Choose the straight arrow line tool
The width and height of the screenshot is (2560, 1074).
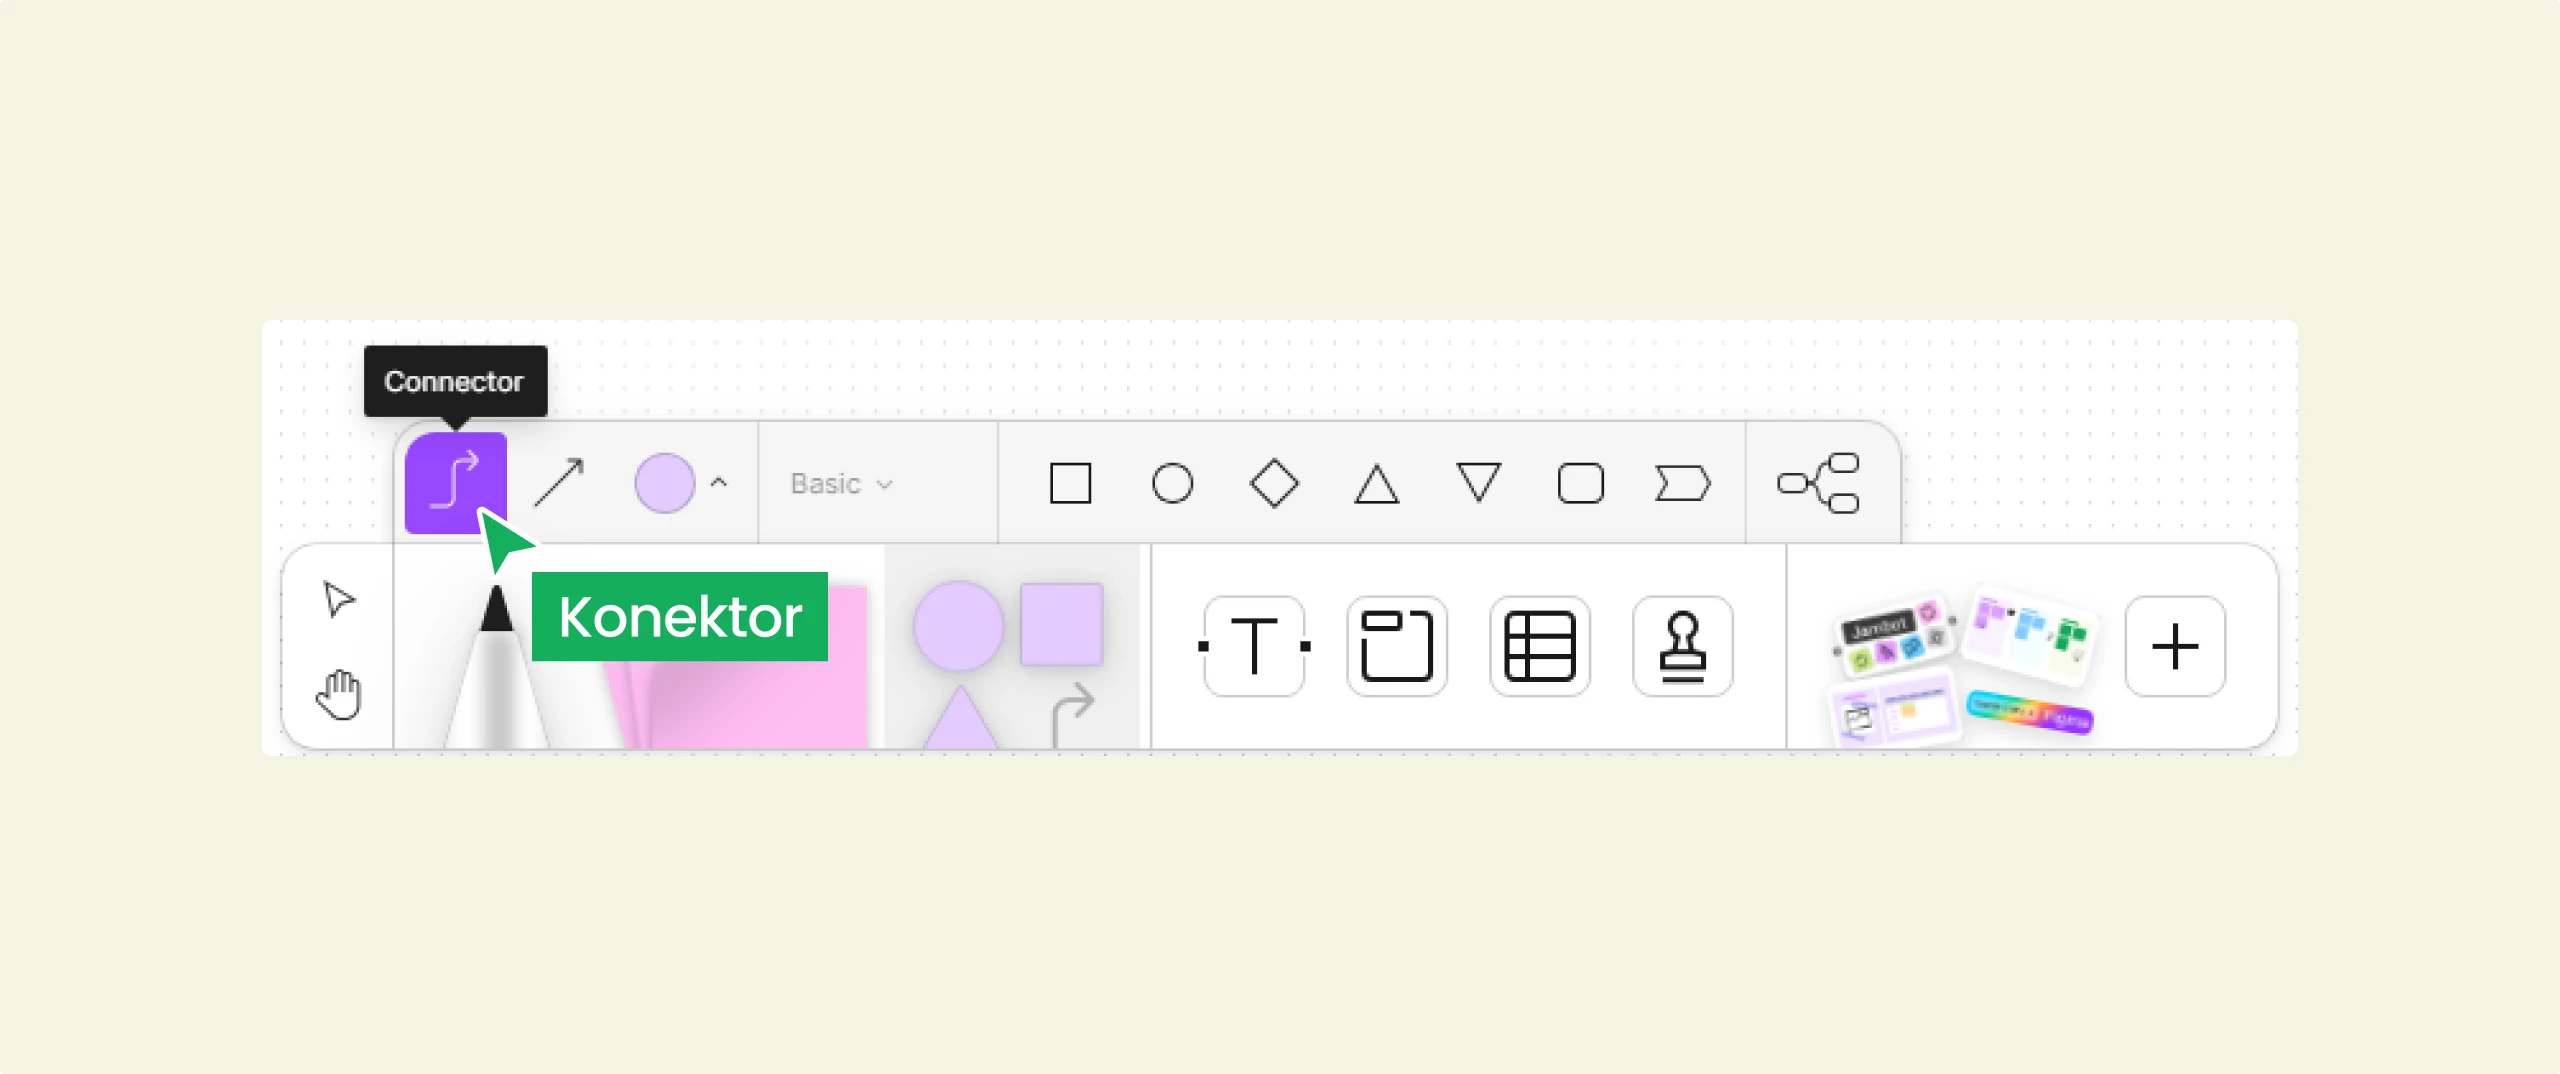tap(559, 483)
